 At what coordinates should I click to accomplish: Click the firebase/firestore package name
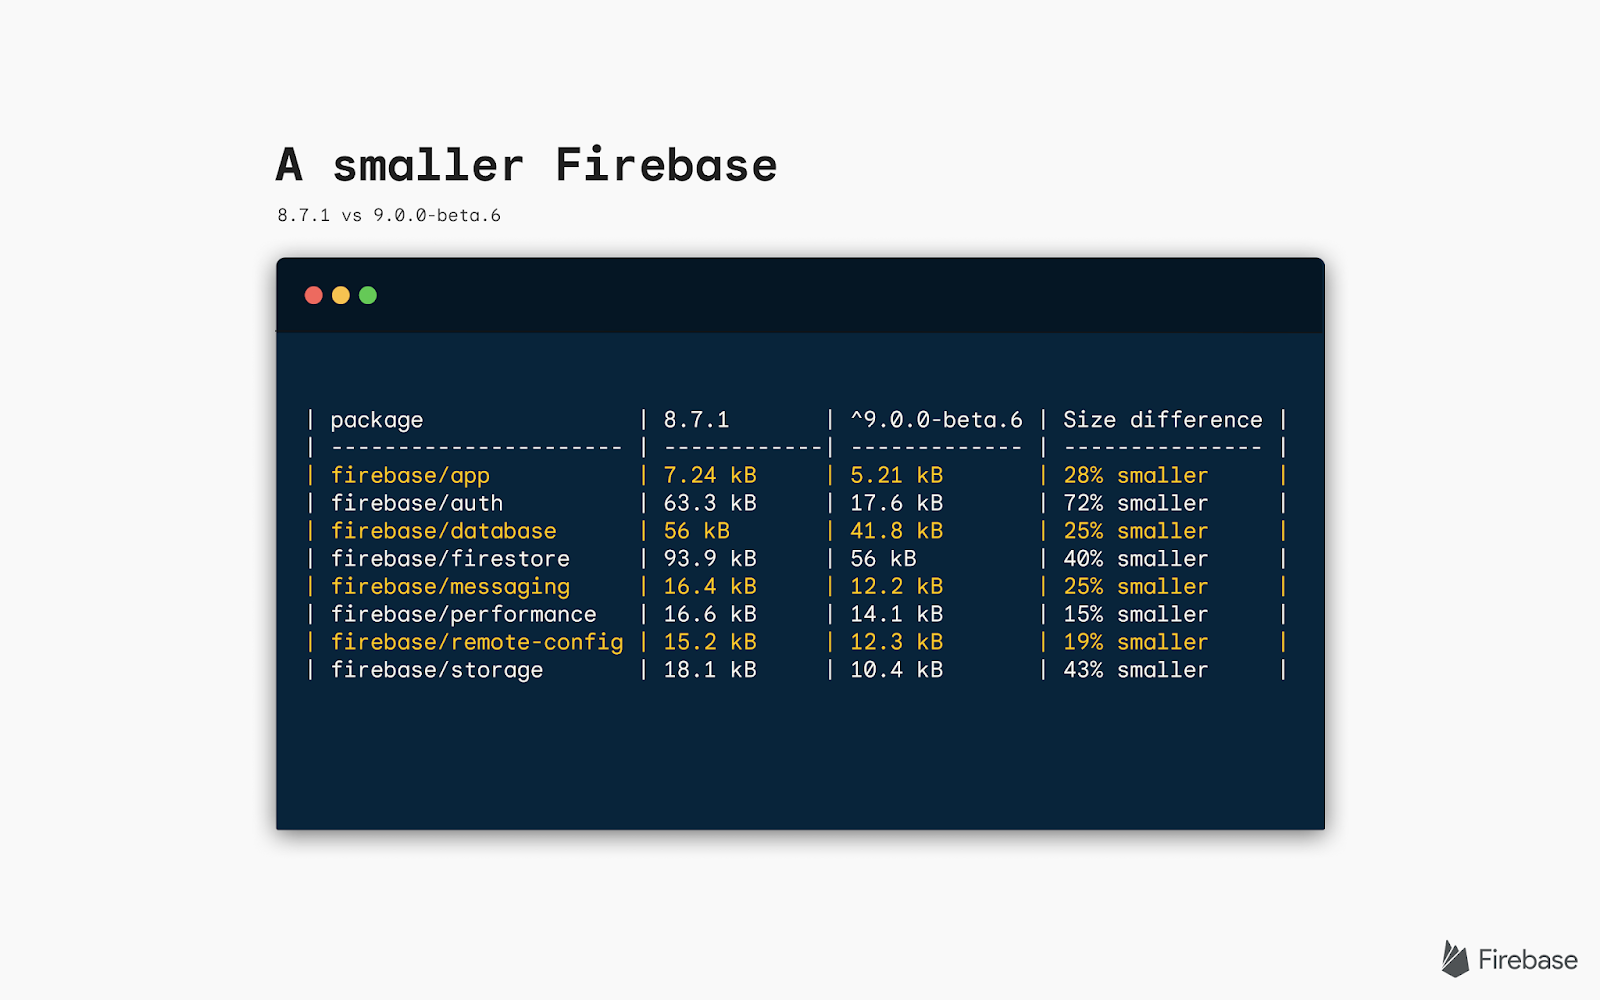tap(450, 559)
